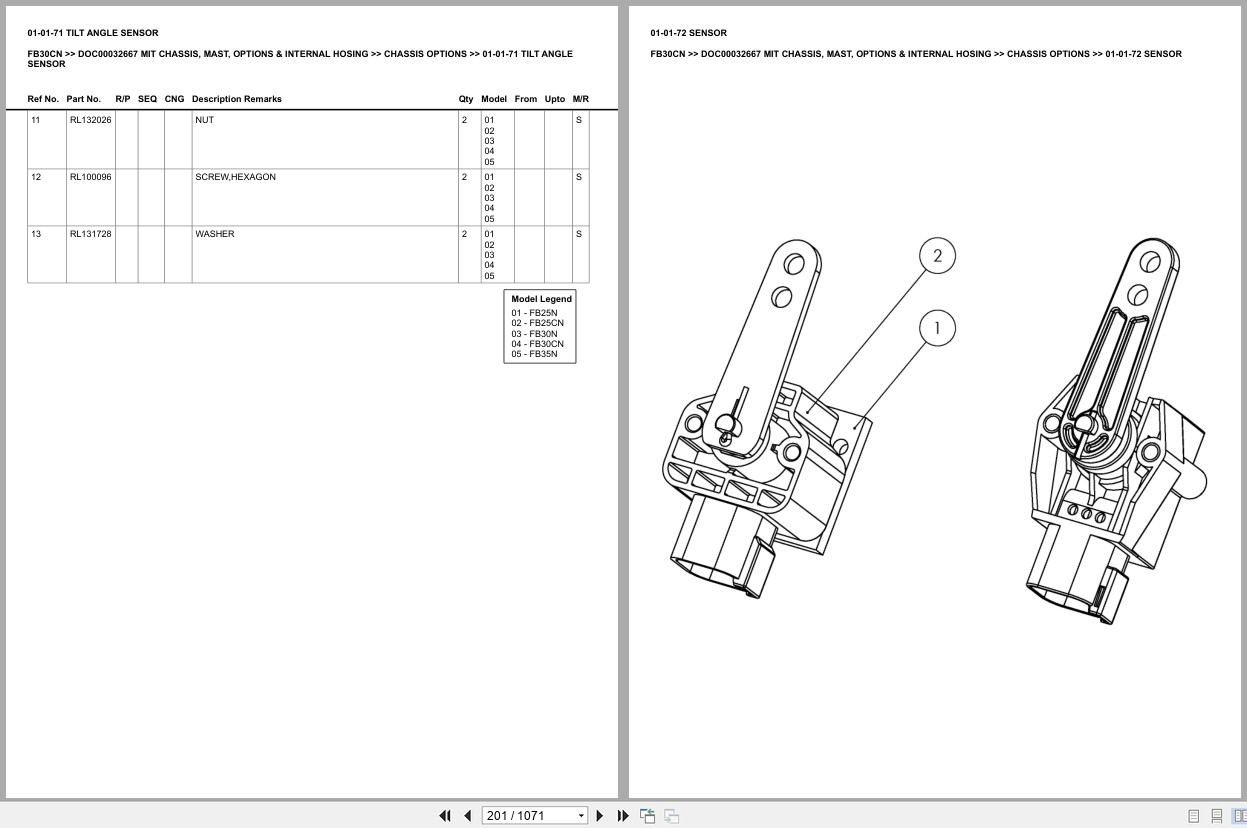Select the SCREW,HEXAGON description
Viewport: 1247px width, 828px height.
235,177
